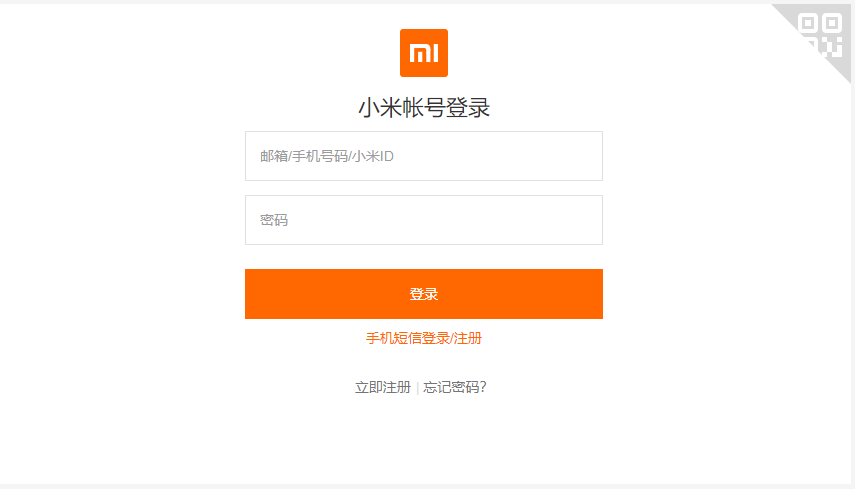Recover a forgotten password
The height and width of the screenshot is (489, 855).
[455, 387]
